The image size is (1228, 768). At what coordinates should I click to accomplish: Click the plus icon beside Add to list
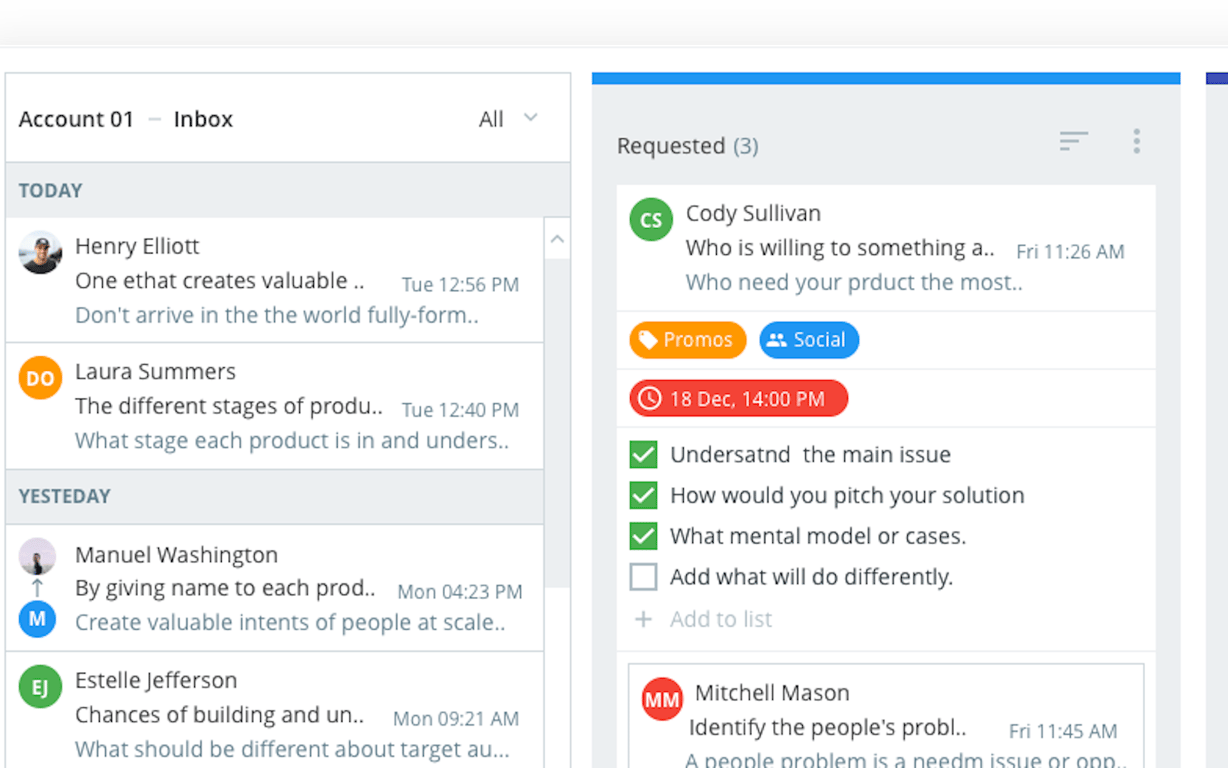tap(644, 619)
